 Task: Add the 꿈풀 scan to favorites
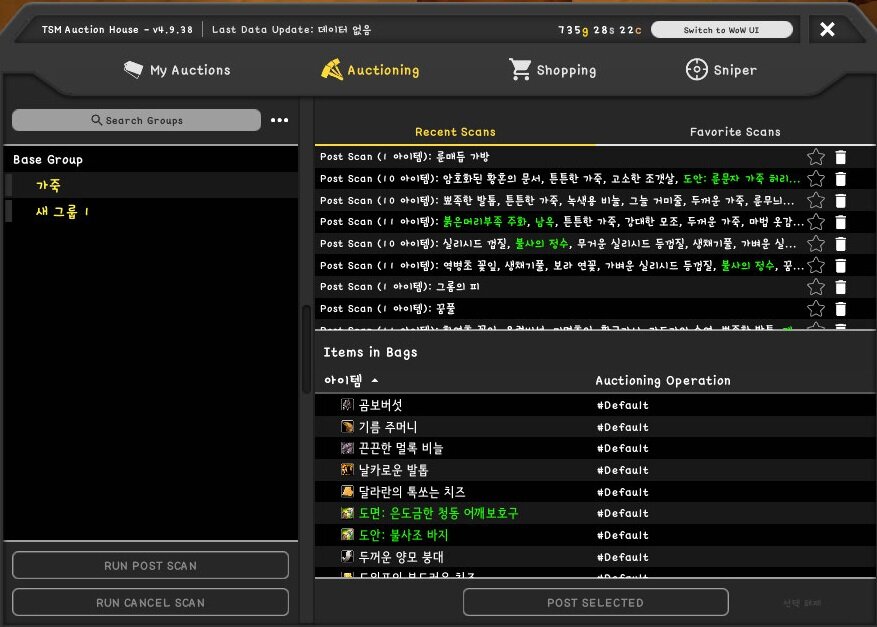[x=816, y=309]
